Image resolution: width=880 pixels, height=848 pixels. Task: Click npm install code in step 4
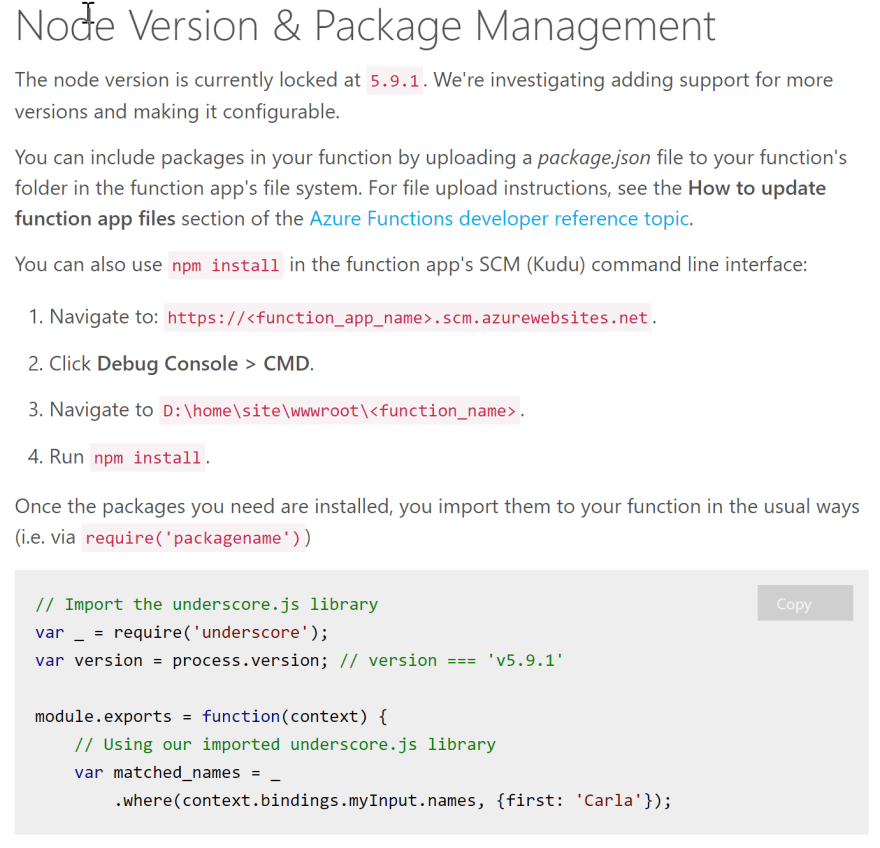point(147,458)
